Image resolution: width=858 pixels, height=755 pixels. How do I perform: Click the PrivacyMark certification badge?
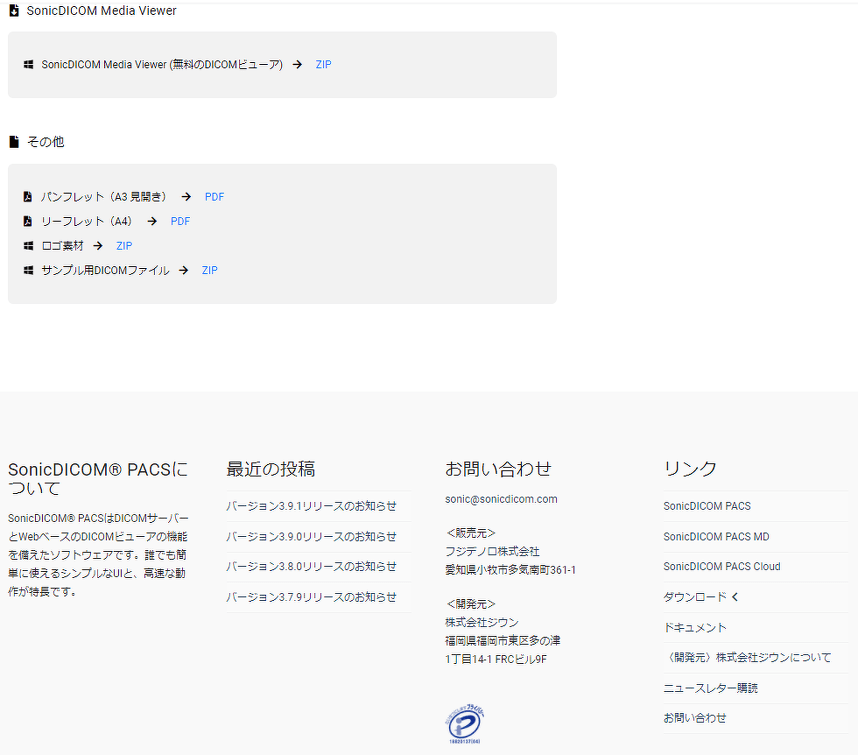pos(464,724)
